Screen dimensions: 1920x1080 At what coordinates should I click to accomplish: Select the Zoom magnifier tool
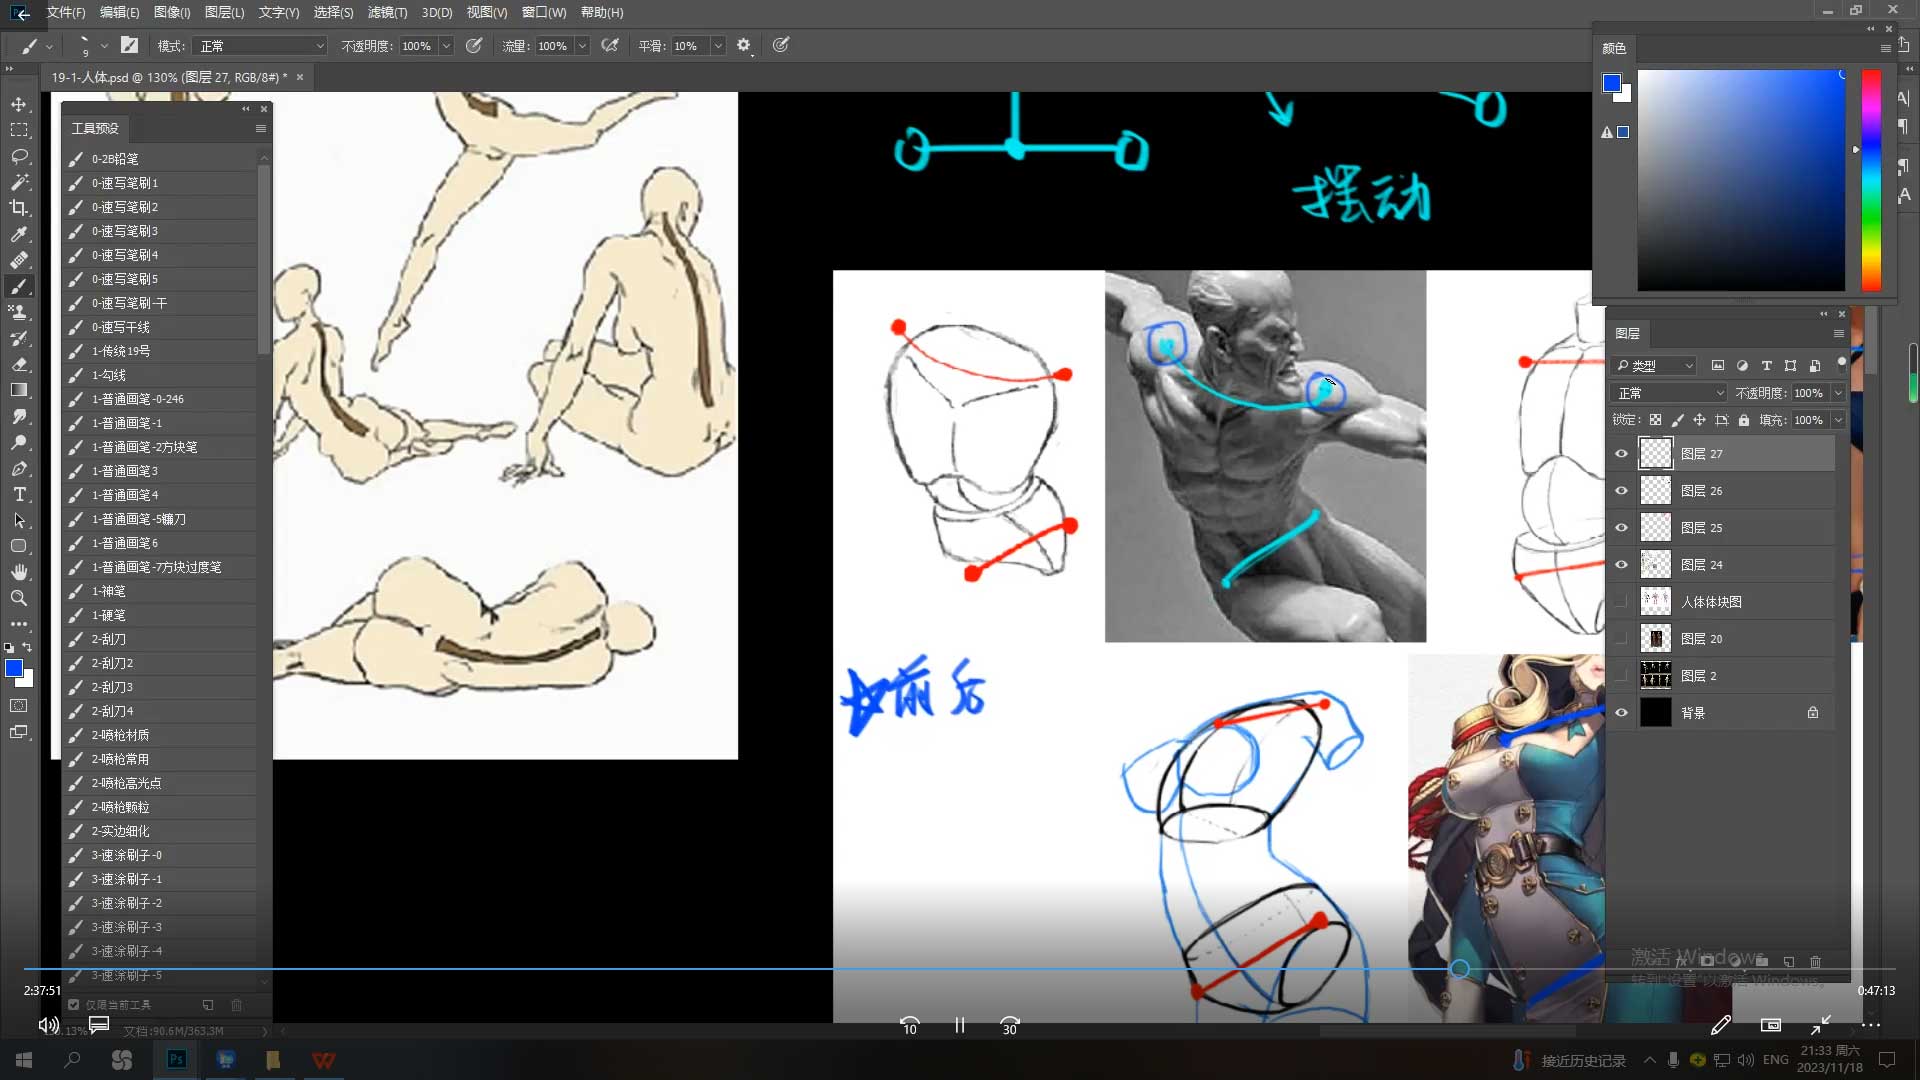(19, 598)
